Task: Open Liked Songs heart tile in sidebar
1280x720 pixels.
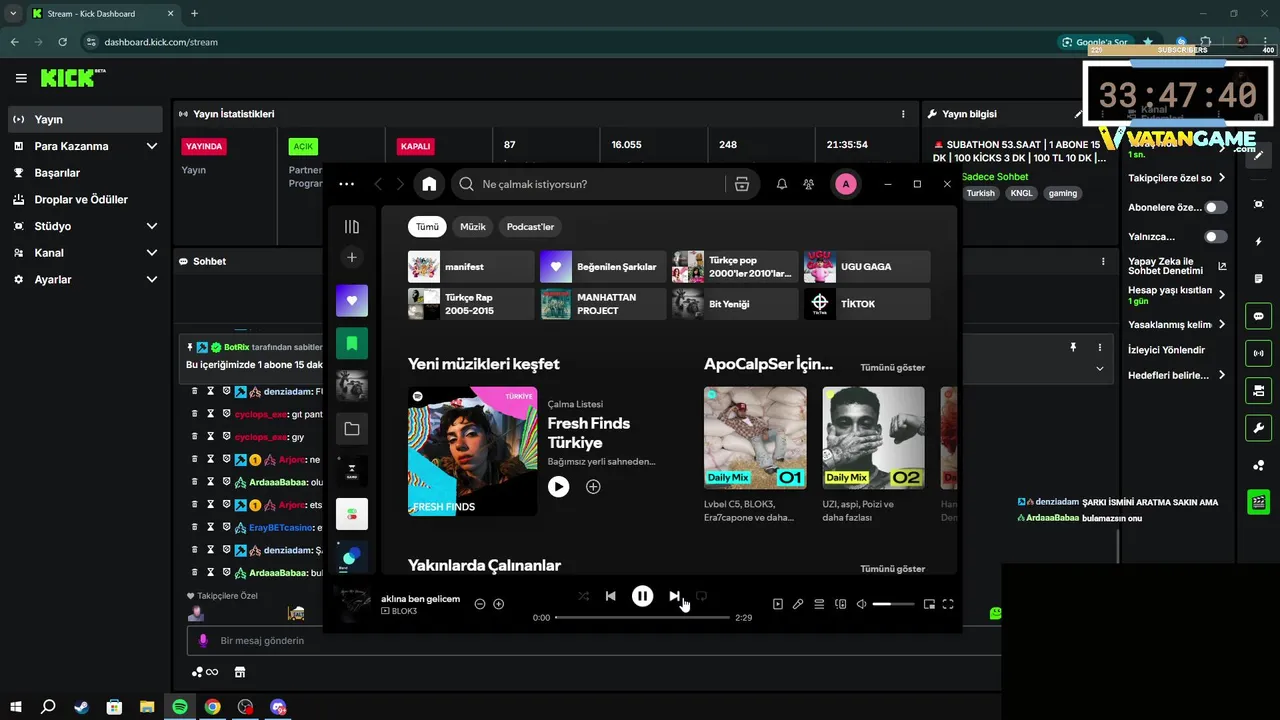Action: (x=352, y=300)
